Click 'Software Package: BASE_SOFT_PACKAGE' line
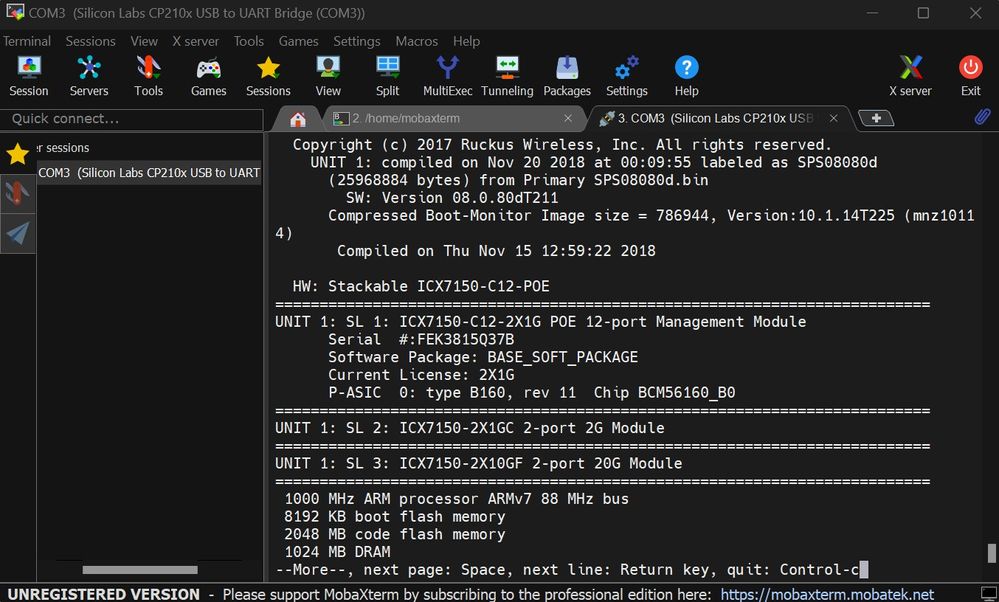999x602 pixels. 483,357
